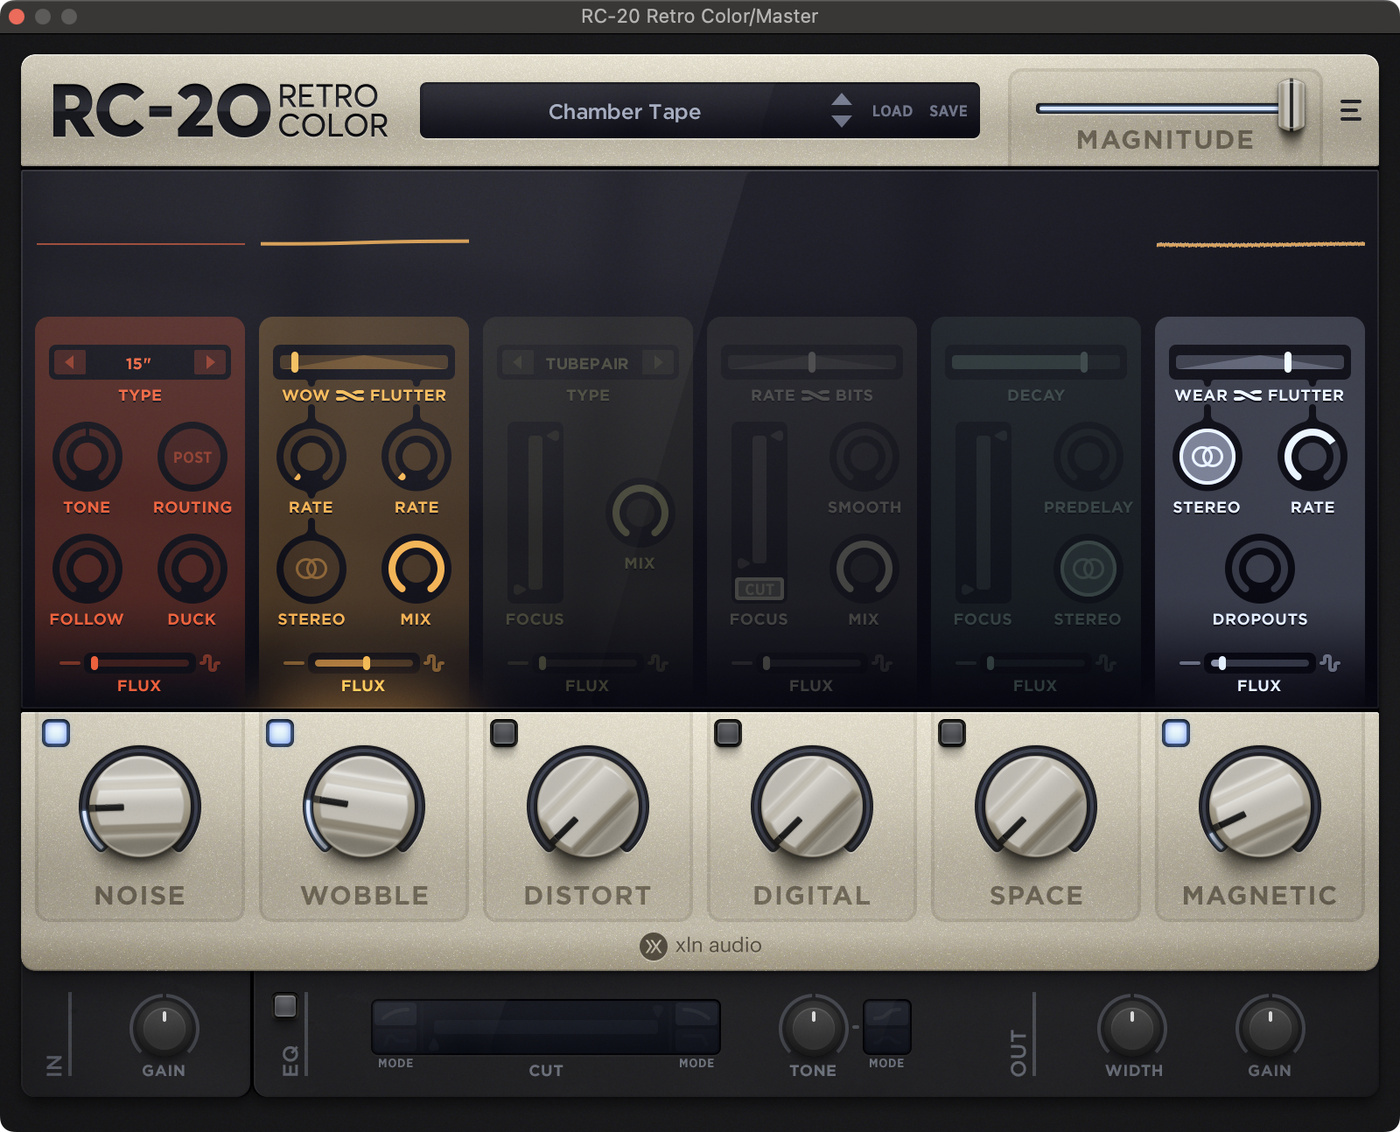1400x1132 pixels.
Task: Click SAVE to save the preset
Action: pos(948,111)
